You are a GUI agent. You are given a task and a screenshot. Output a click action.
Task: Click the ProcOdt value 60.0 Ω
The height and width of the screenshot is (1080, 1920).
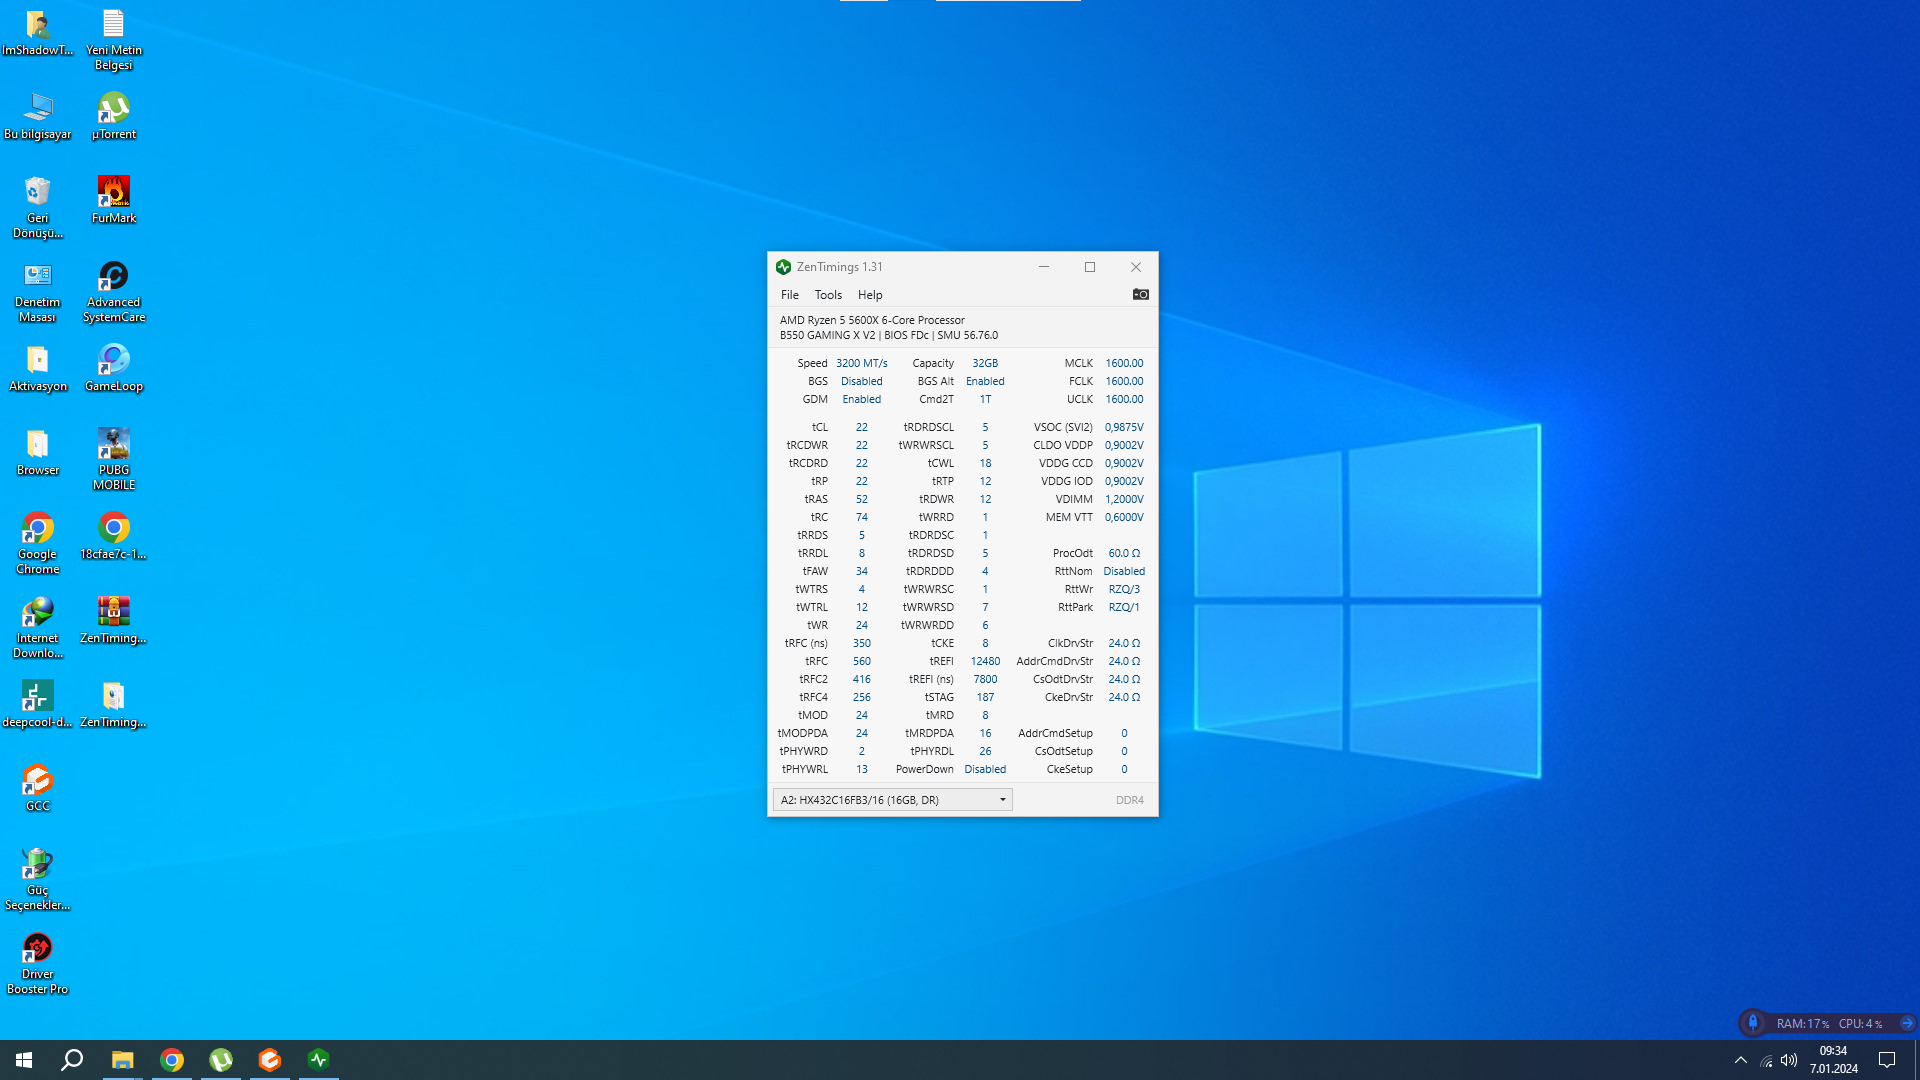click(x=1124, y=553)
